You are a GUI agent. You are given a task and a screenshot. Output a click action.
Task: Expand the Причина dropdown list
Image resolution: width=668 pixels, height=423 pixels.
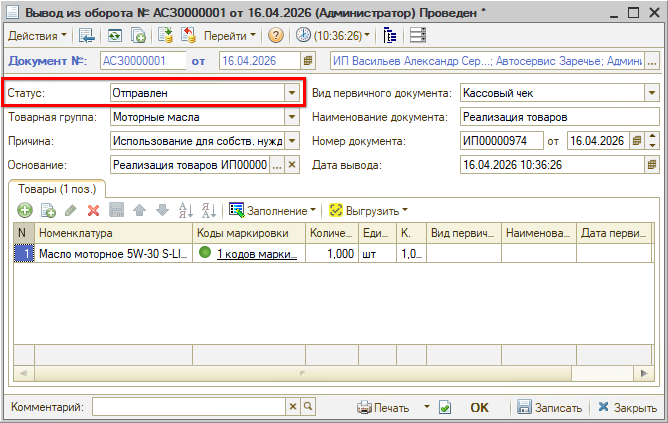click(x=292, y=140)
